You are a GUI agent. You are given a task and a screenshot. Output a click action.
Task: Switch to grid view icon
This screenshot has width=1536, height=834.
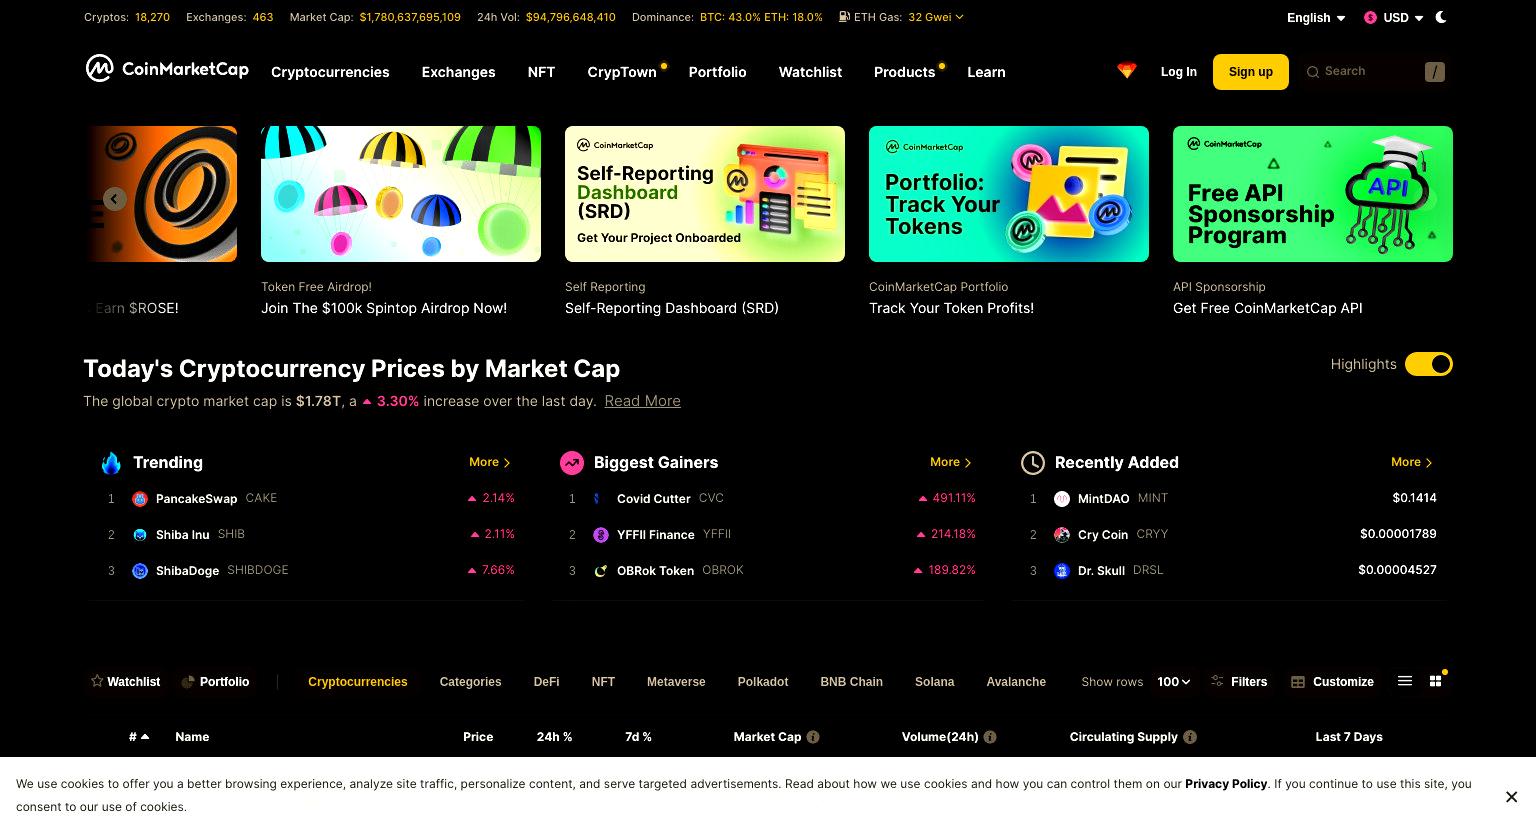(1435, 681)
